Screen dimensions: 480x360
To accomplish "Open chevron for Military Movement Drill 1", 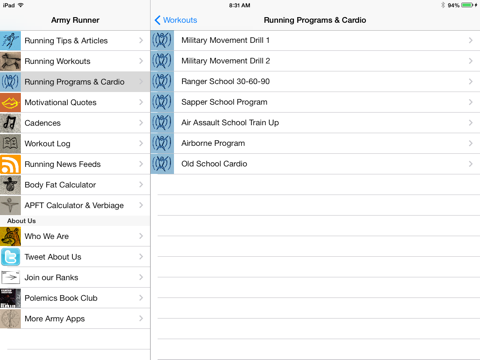I will tap(470, 40).
